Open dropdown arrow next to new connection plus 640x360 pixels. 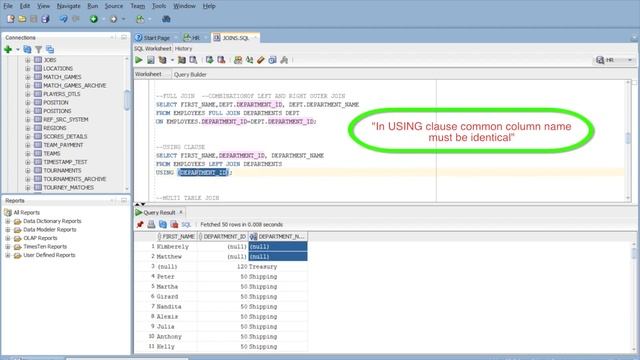click(18, 50)
